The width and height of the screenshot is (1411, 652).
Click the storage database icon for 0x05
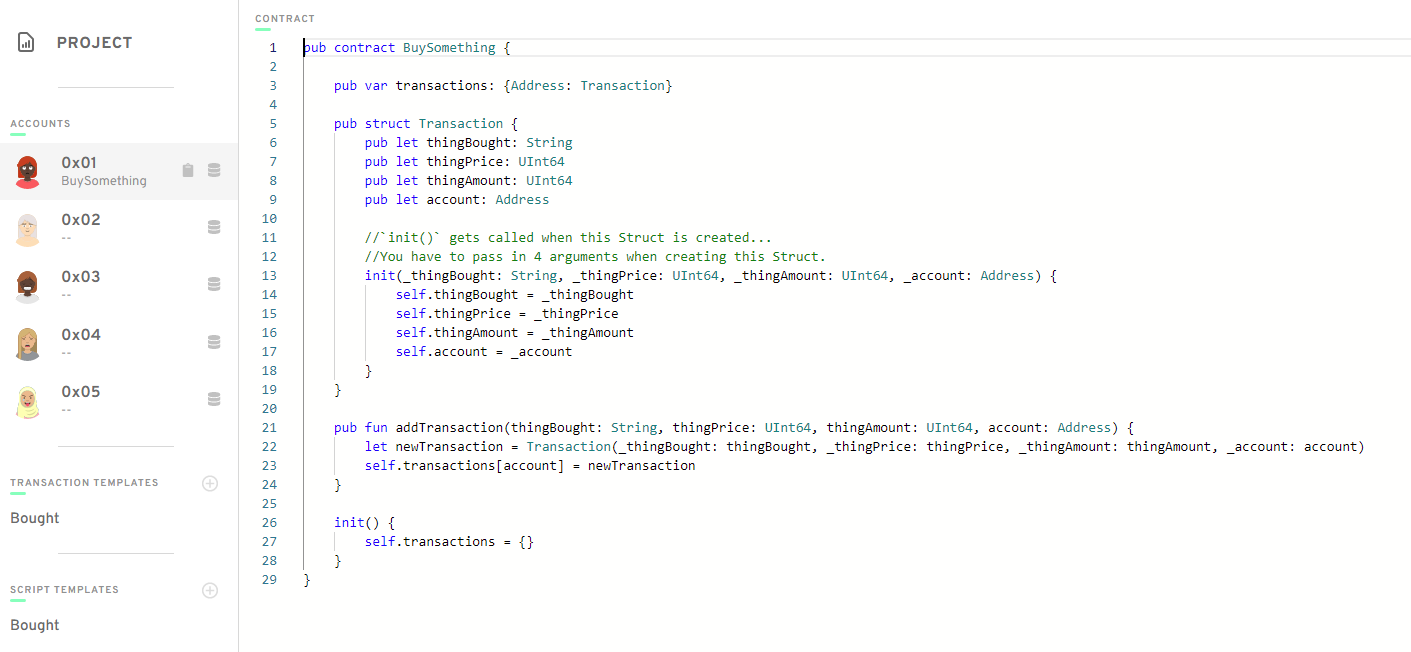(213, 400)
